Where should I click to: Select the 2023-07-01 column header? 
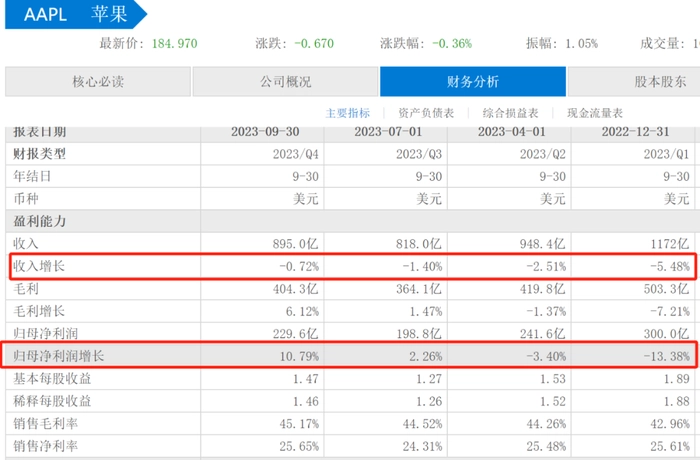pos(386,132)
